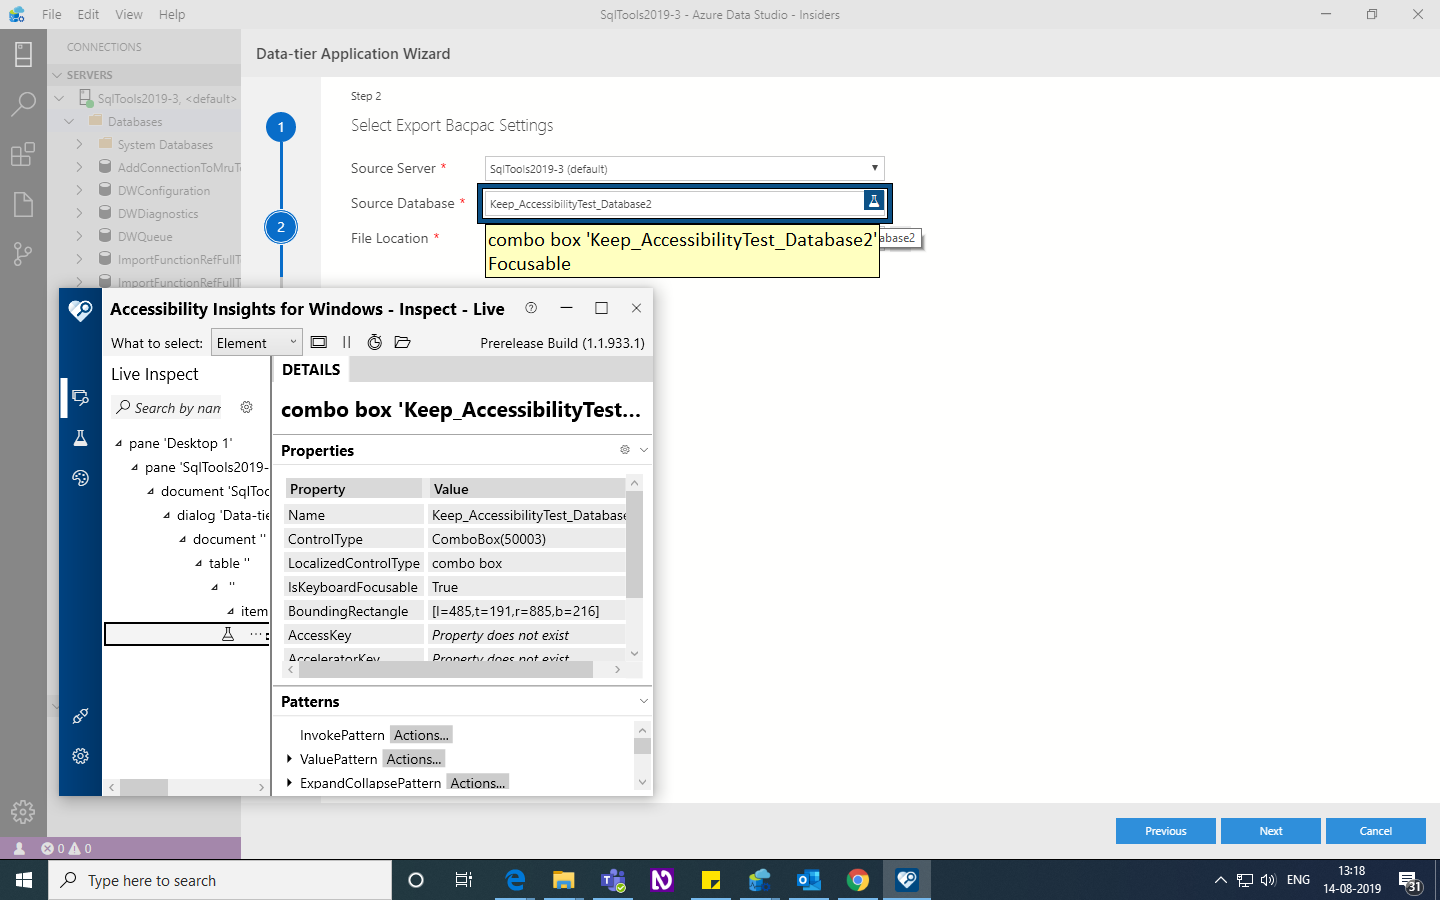This screenshot has height=900, width=1440.
Task: Click the Search by name field in Live Inspect
Action: [x=170, y=407]
